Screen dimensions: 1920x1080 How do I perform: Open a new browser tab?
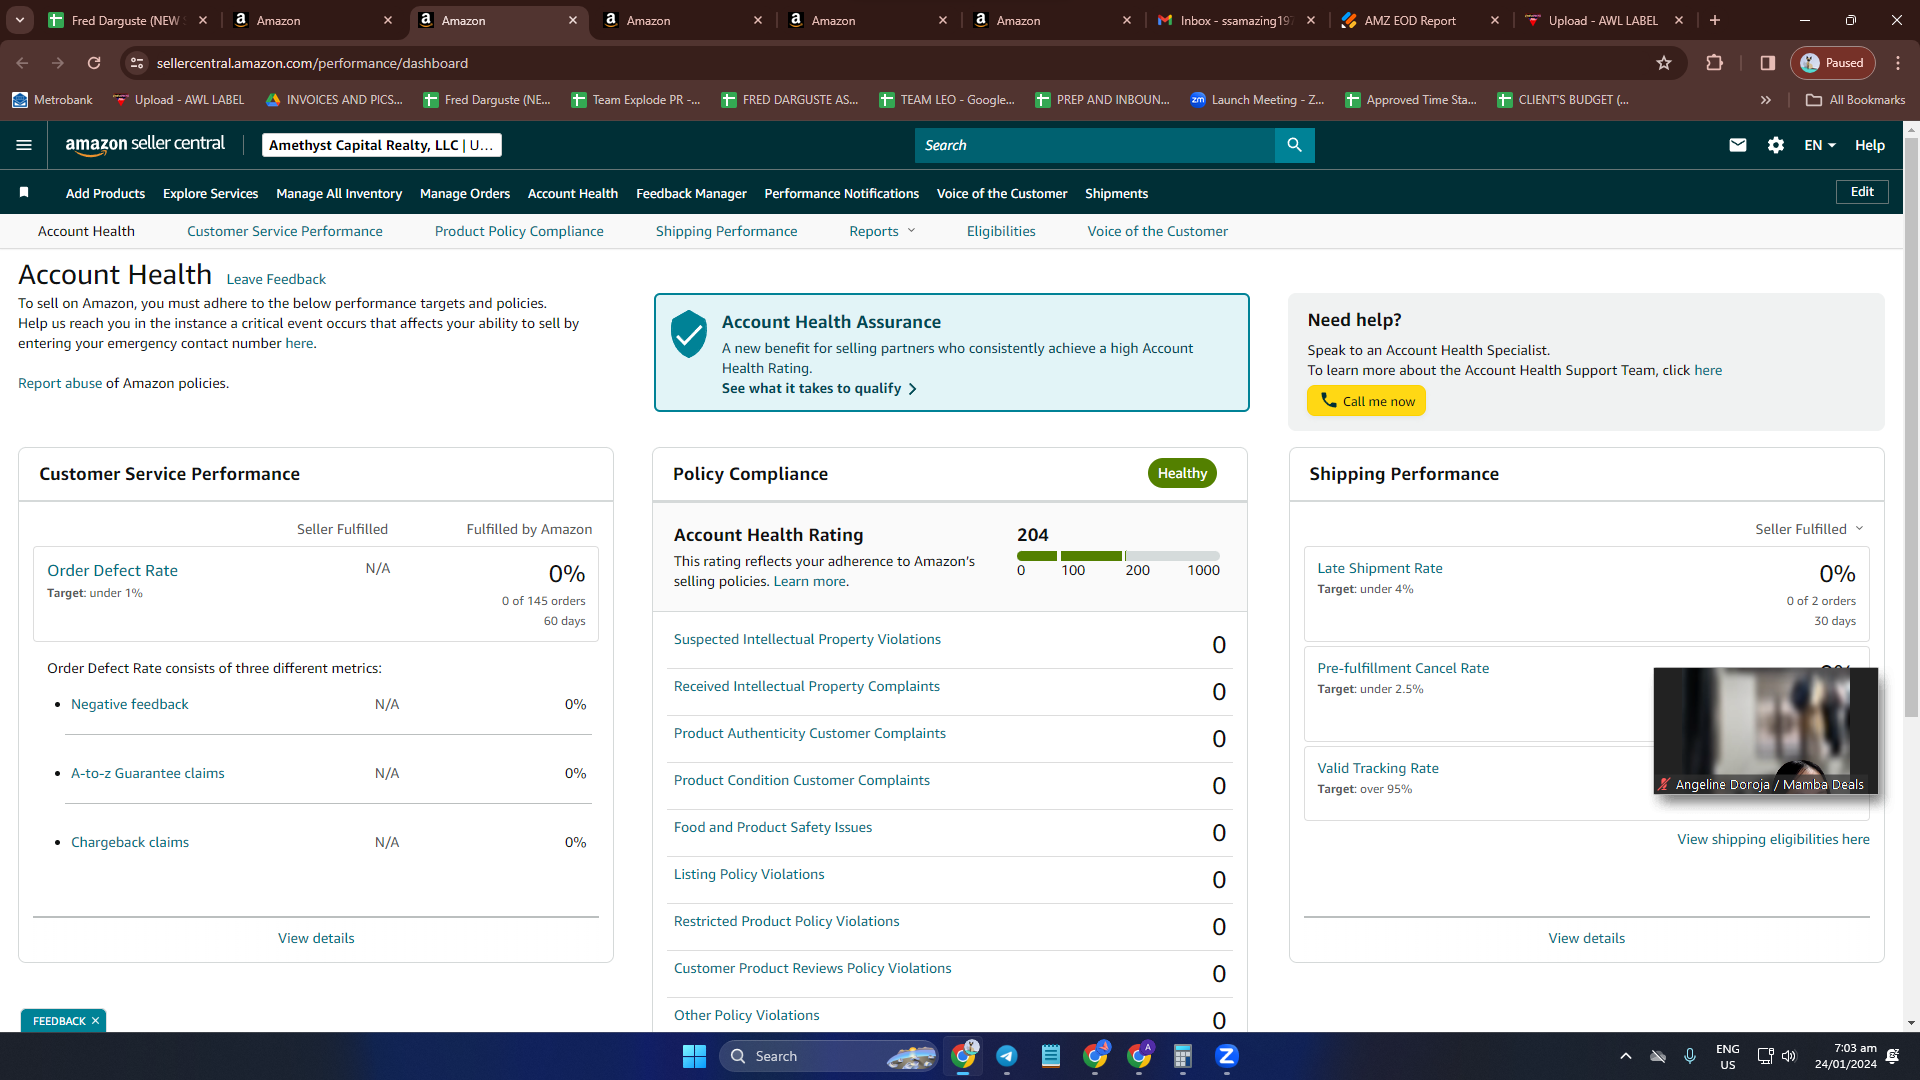click(1715, 20)
